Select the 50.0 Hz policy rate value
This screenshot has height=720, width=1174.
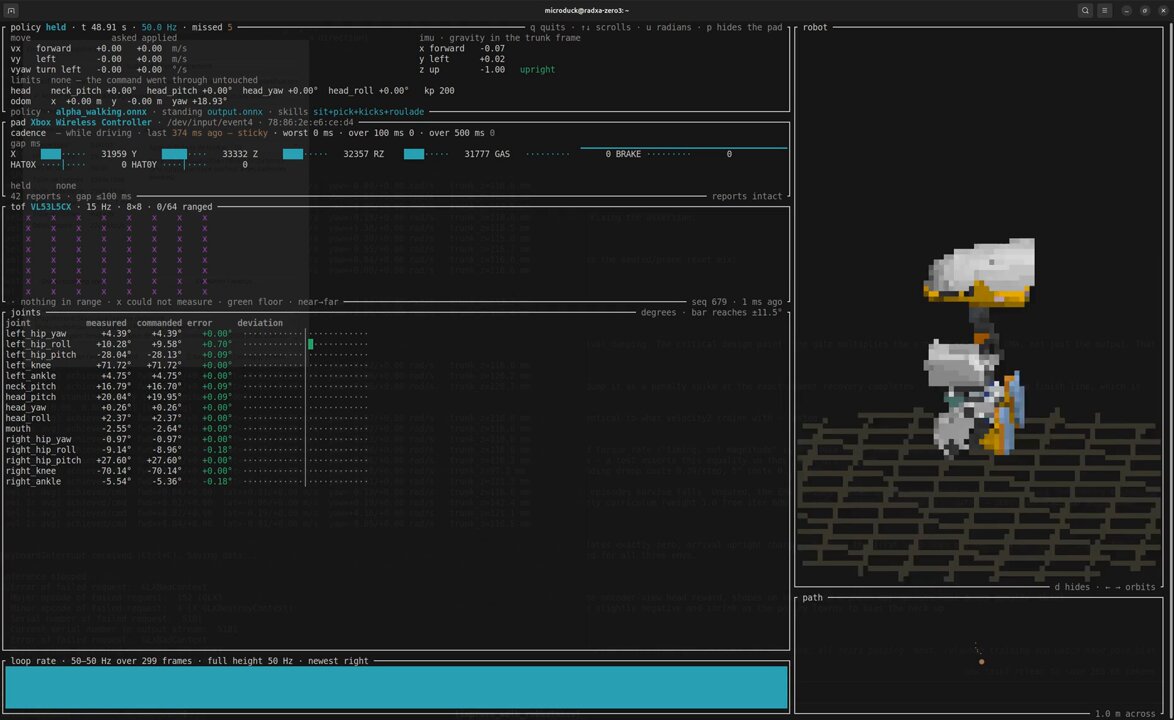pos(159,27)
